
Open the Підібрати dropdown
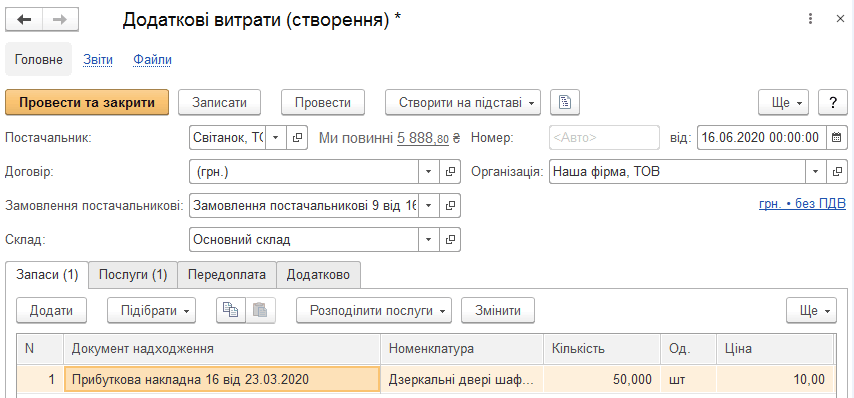(151, 310)
